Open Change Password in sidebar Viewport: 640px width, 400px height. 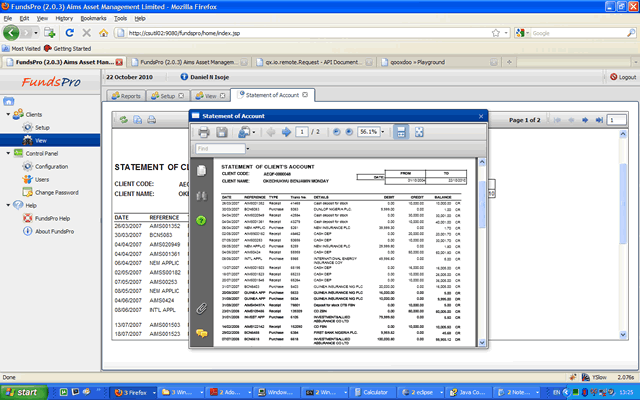[57, 192]
